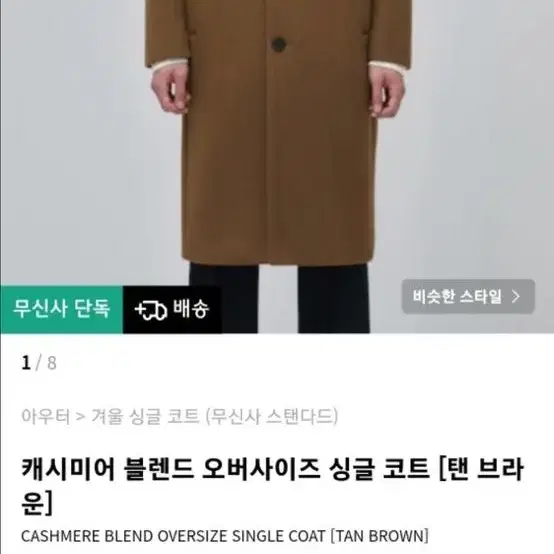Open the 비슷한 스타일 similar styles button
554x554 pixels.
[468, 296]
